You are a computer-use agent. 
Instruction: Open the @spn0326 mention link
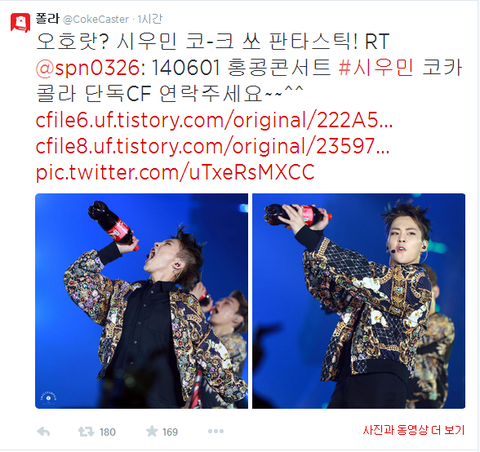[x=87, y=68]
